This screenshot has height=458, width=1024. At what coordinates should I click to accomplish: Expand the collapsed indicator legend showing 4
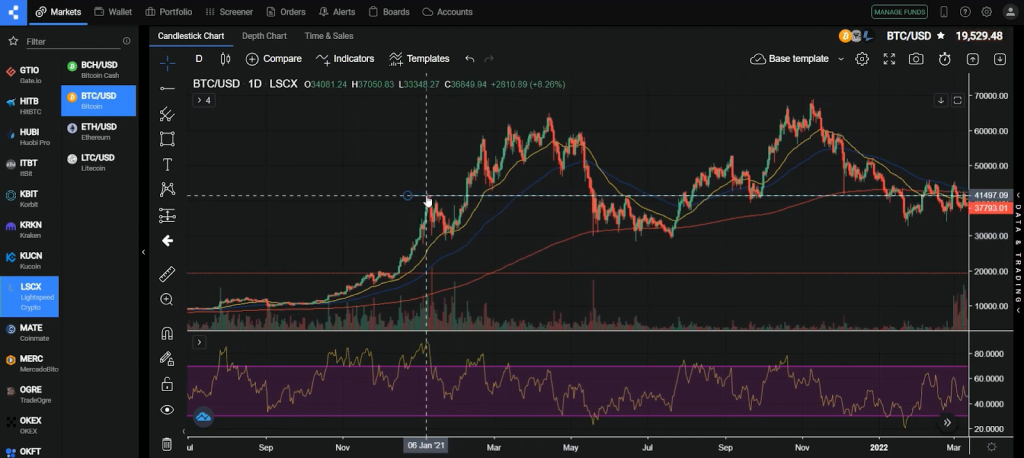point(203,101)
